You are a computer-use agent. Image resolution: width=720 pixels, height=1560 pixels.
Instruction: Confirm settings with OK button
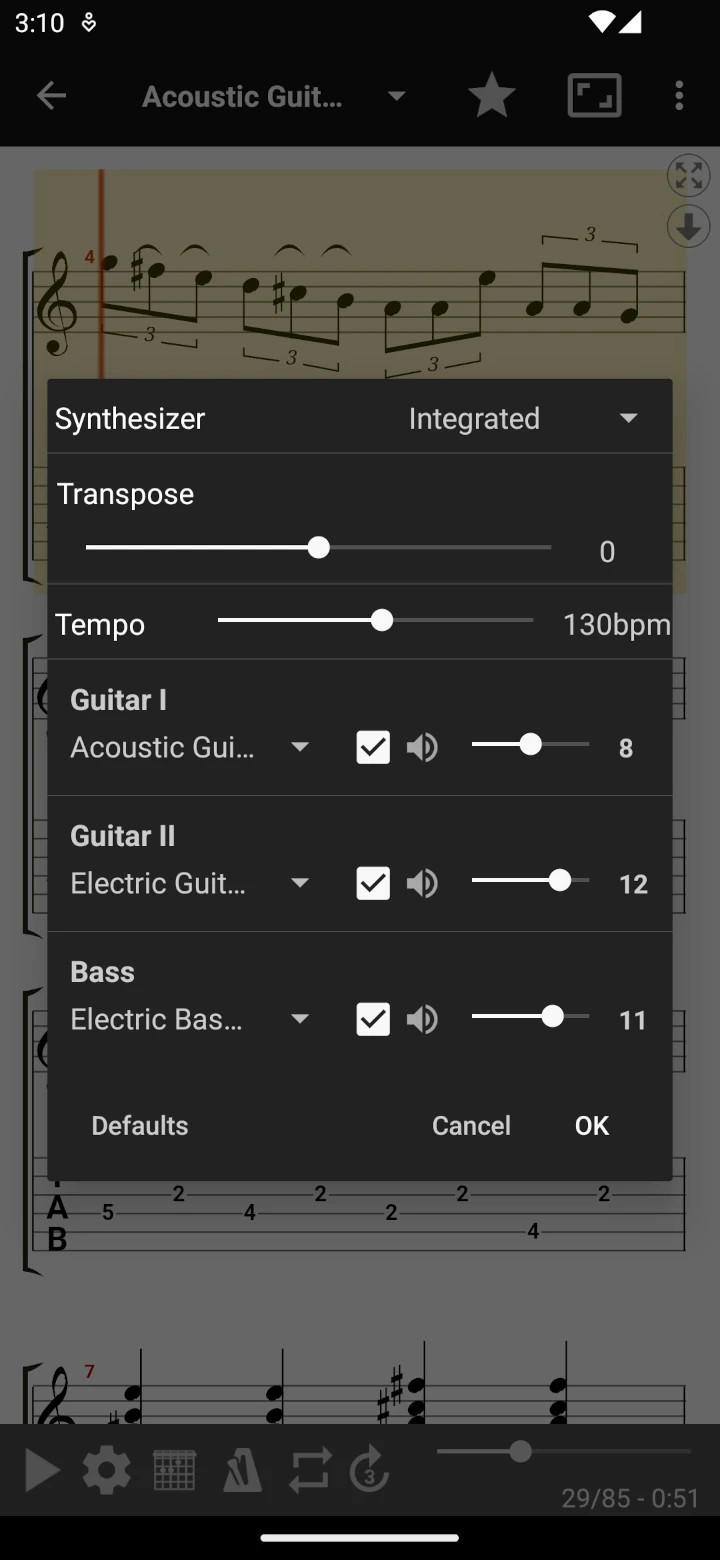pyautogui.click(x=591, y=1125)
